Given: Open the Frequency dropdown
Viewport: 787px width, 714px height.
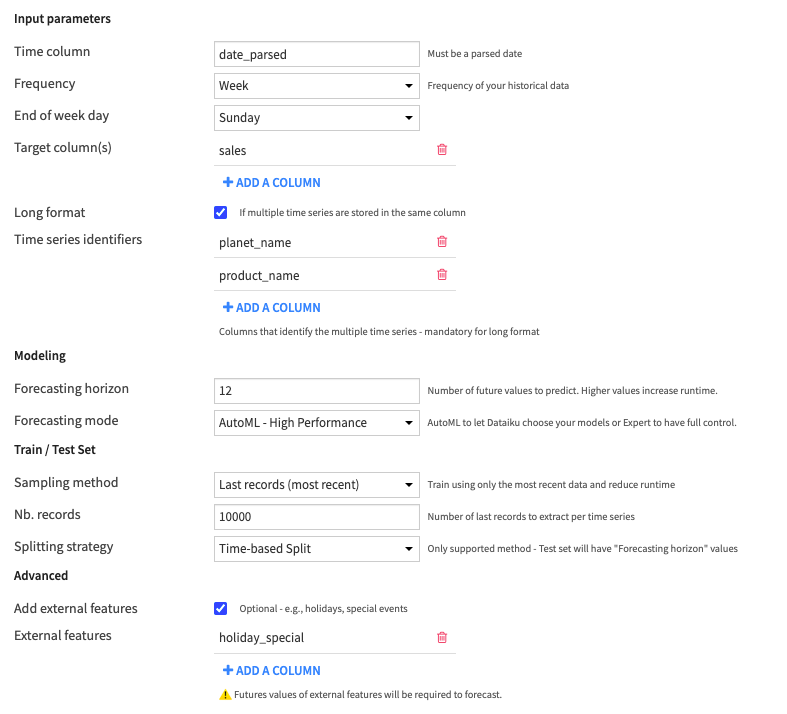Looking at the screenshot, I should coord(316,86).
